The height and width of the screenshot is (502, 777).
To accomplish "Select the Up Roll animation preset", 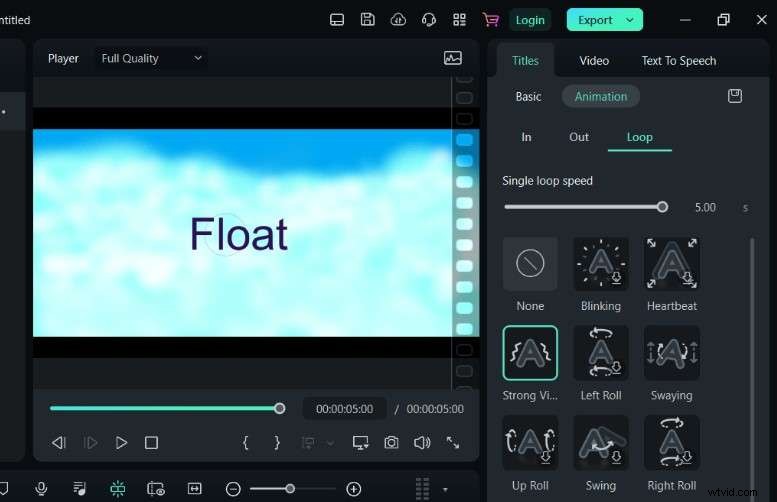I will [530, 443].
